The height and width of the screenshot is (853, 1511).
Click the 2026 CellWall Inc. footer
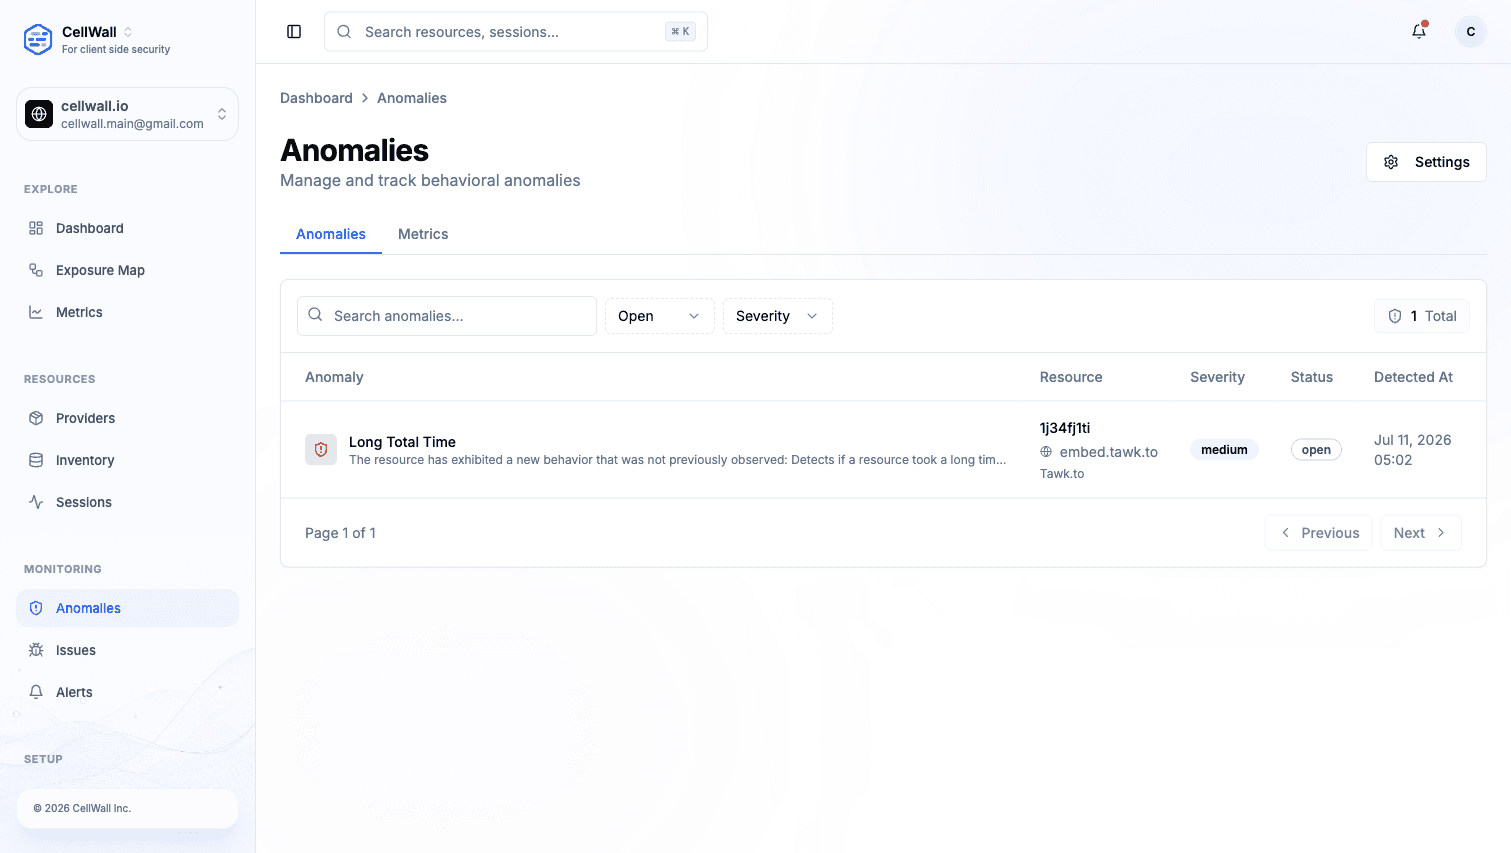82,808
